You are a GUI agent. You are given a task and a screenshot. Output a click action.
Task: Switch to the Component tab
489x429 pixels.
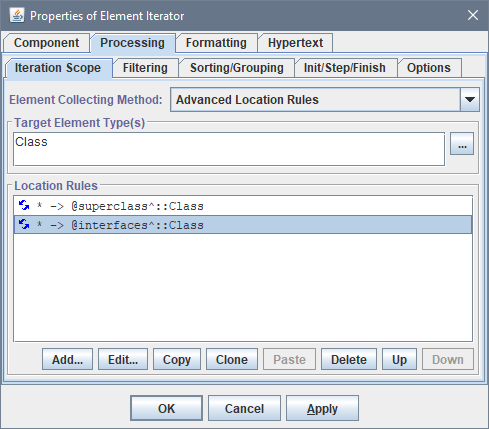(47, 43)
